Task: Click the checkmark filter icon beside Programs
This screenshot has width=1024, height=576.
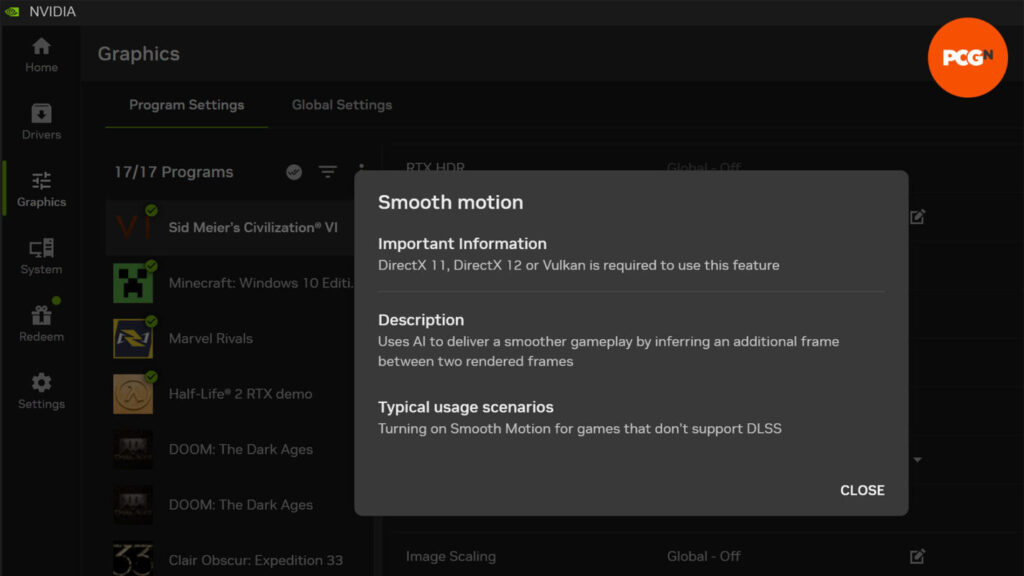Action: pos(294,172)
